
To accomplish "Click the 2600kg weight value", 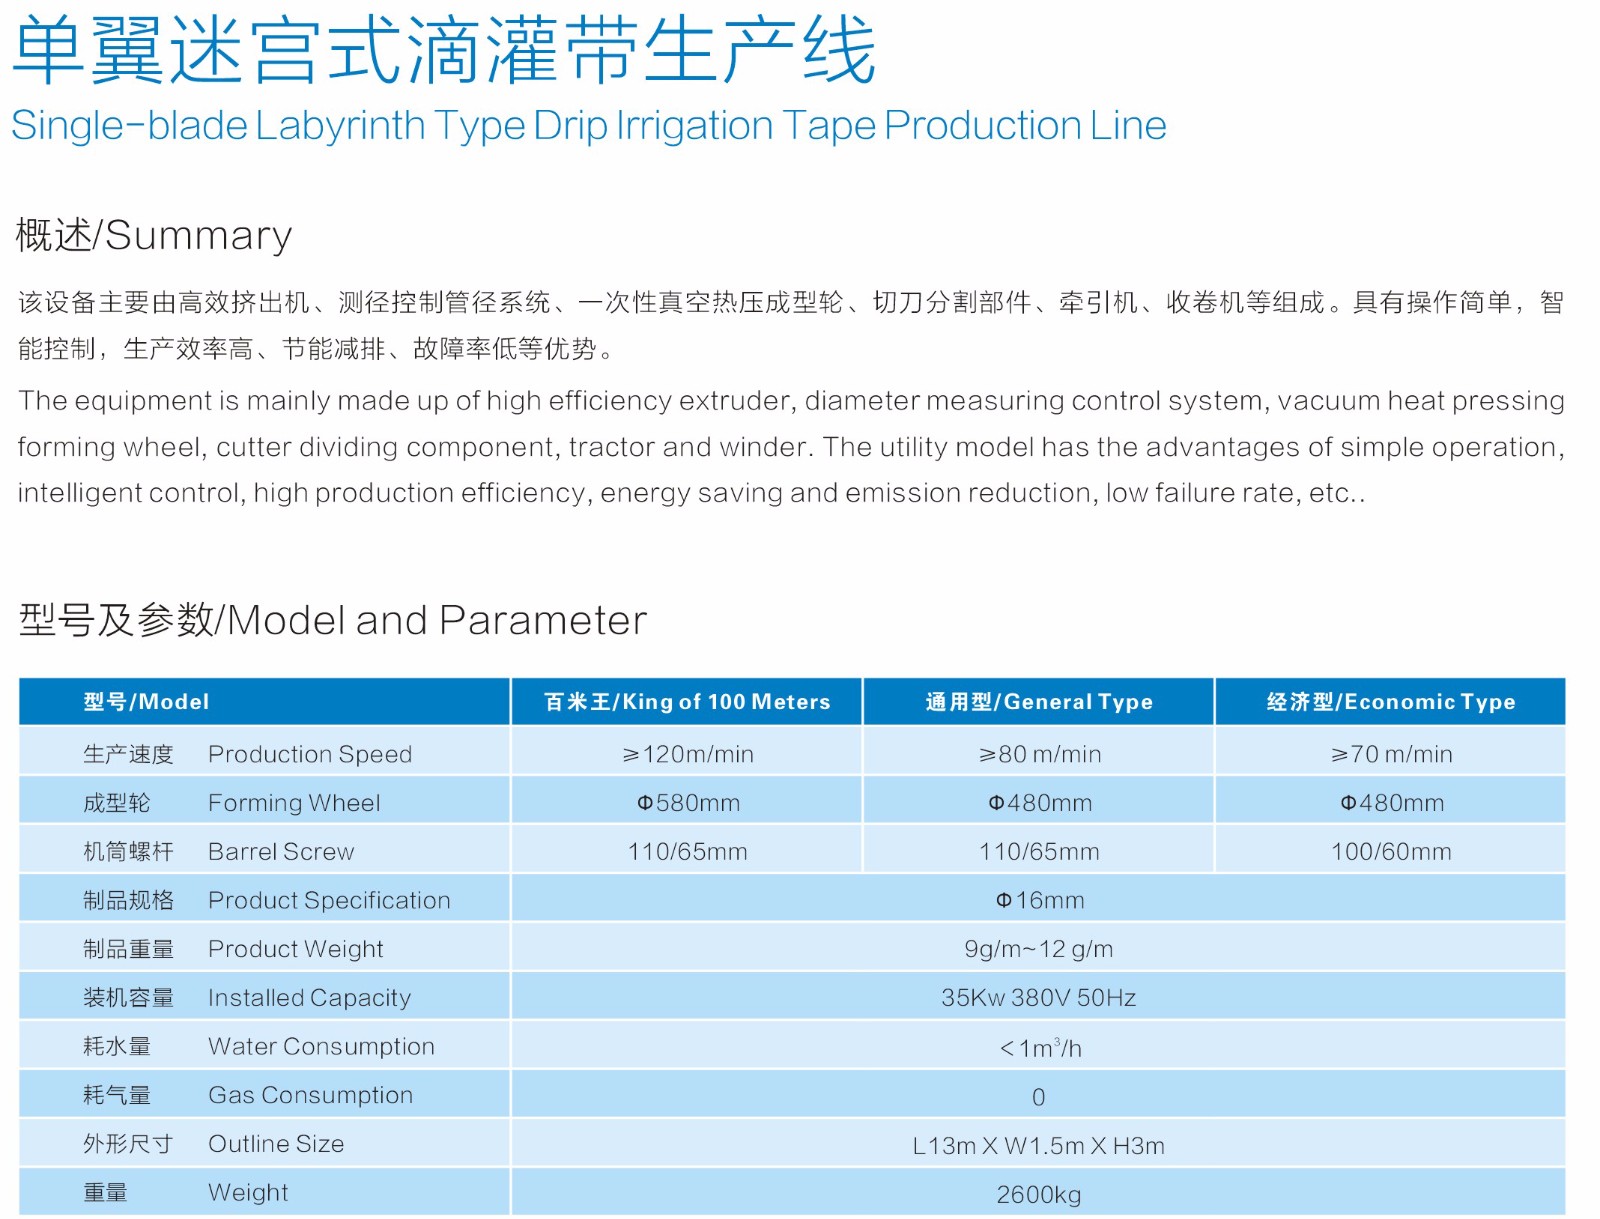I will pos(1039,1195).
